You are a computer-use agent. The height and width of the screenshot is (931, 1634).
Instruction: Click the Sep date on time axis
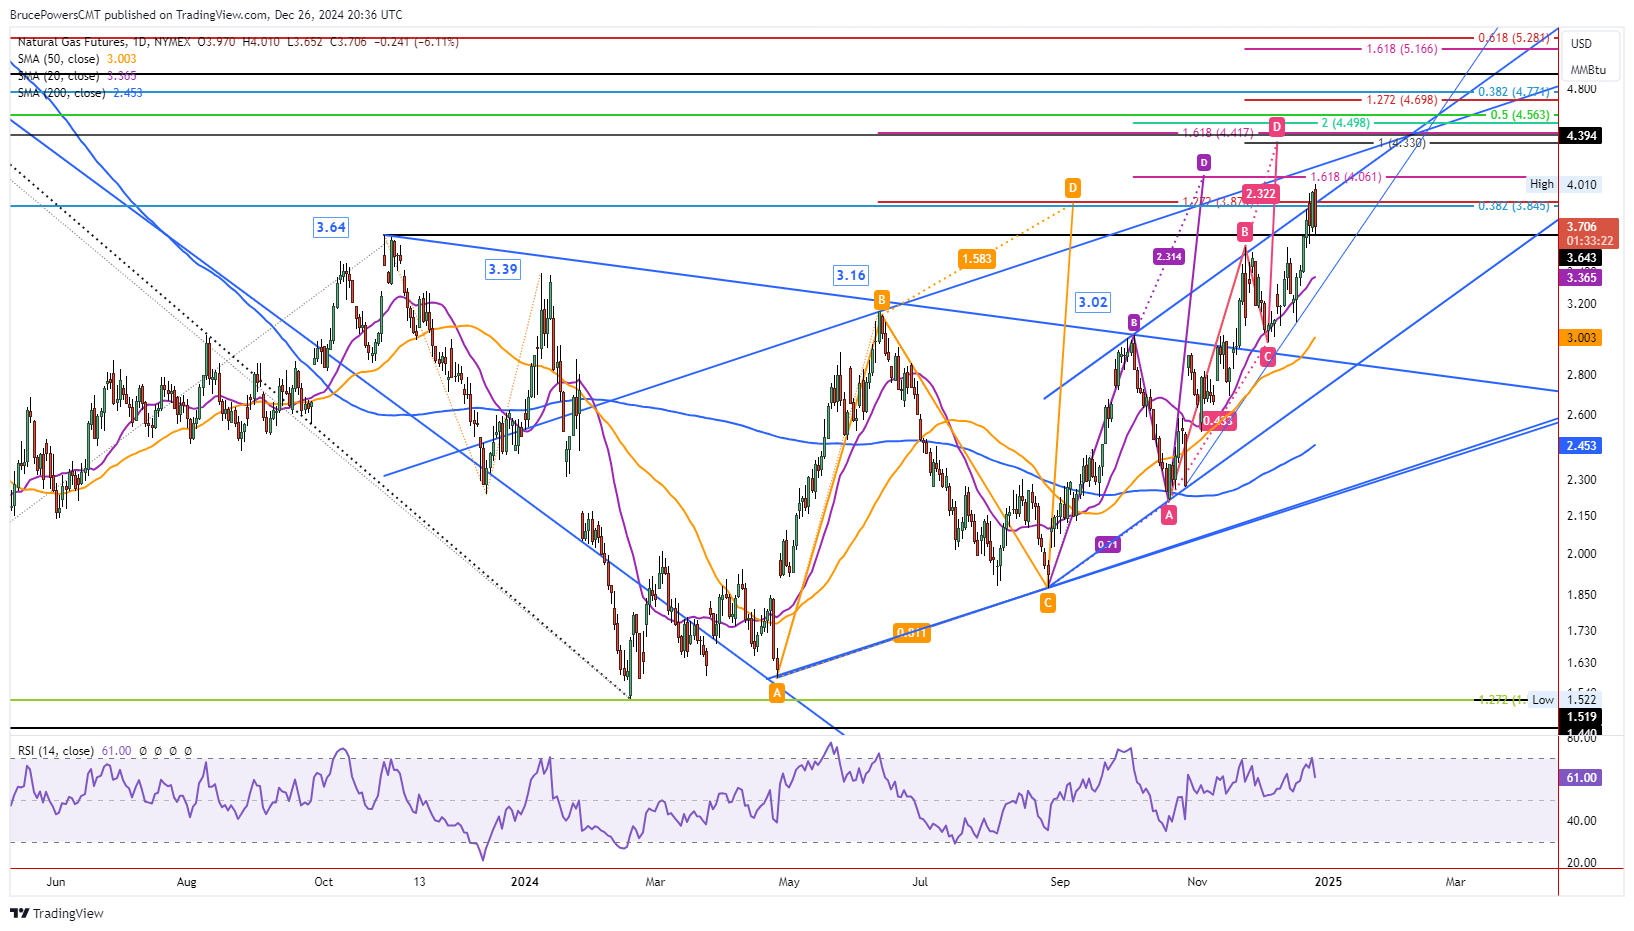click(1060, 882)
